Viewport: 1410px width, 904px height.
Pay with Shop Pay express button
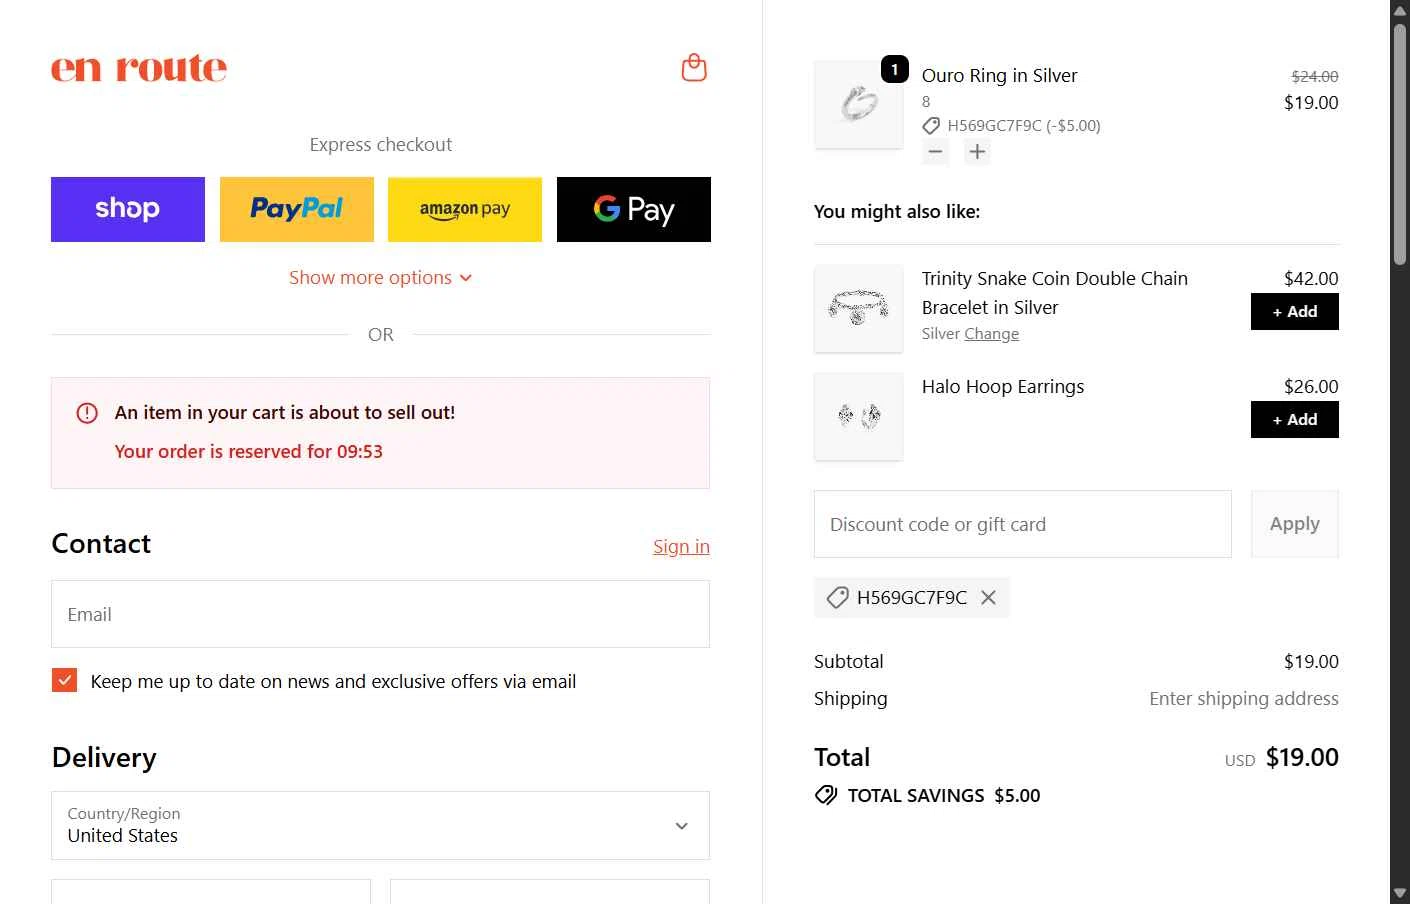(x=128, y=209)
